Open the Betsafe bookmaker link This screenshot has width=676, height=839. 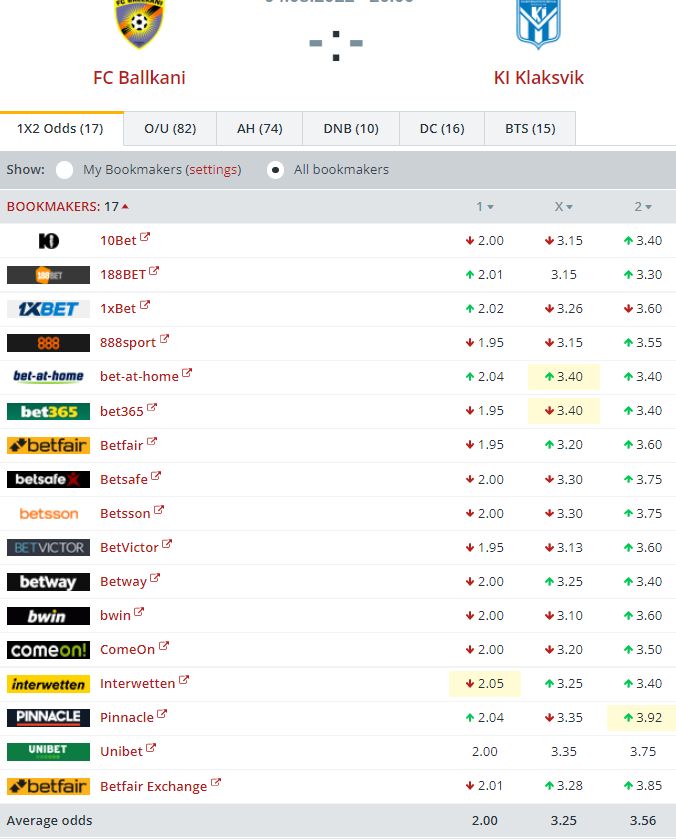click(124, 479)
